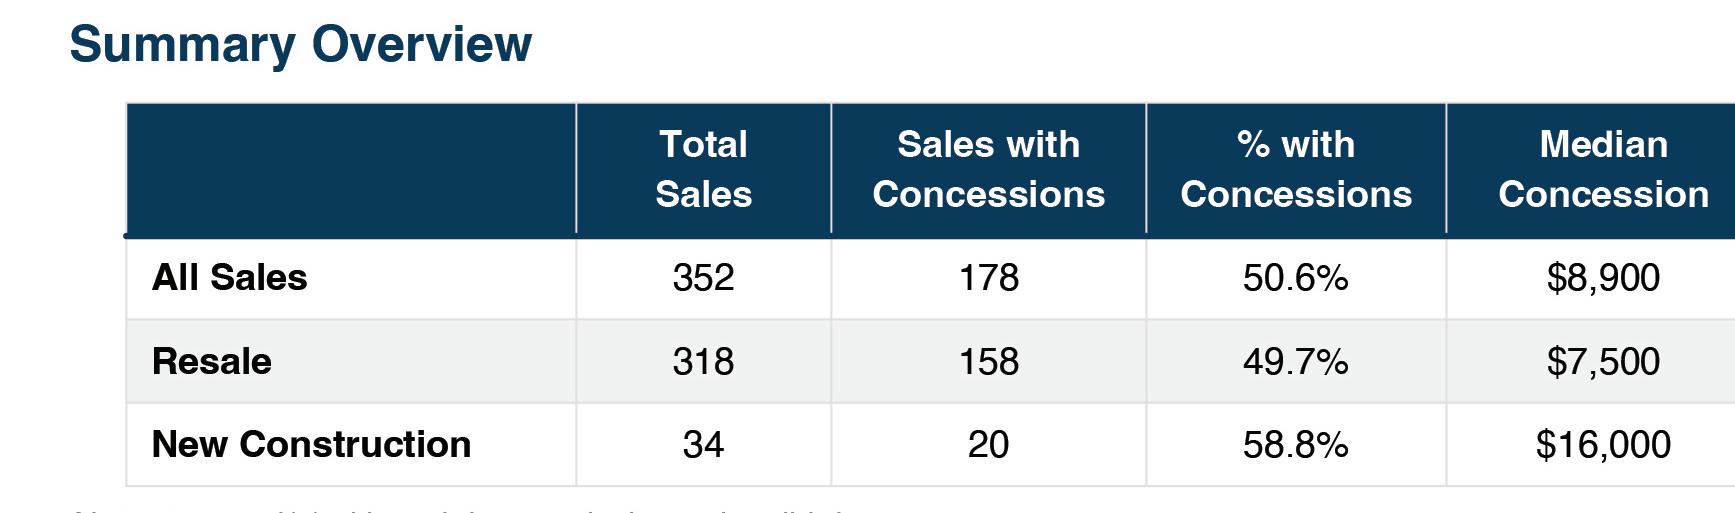Image resolution: width=1735 pixels, height=513 pixels.
Task: Click the Sales with Concessions header
Action: [988, 169]
